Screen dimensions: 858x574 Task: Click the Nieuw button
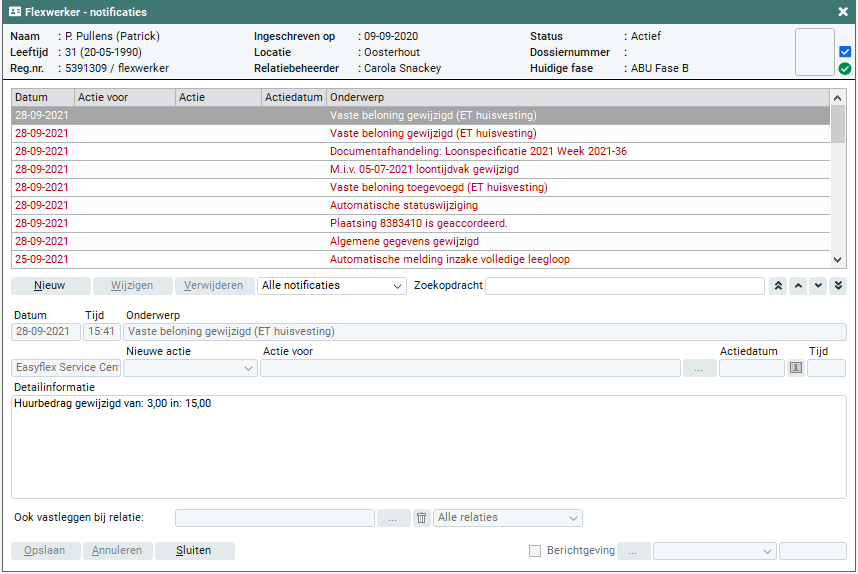click(x=50, y=286)
